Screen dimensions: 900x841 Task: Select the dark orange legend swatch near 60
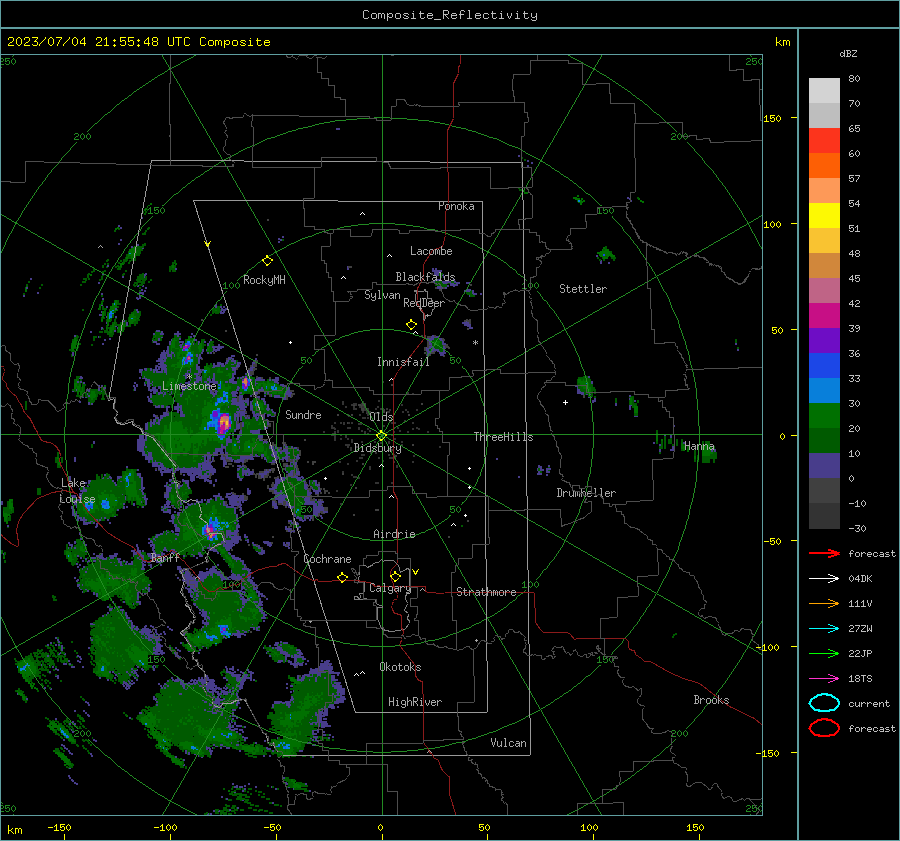point(824,165)
